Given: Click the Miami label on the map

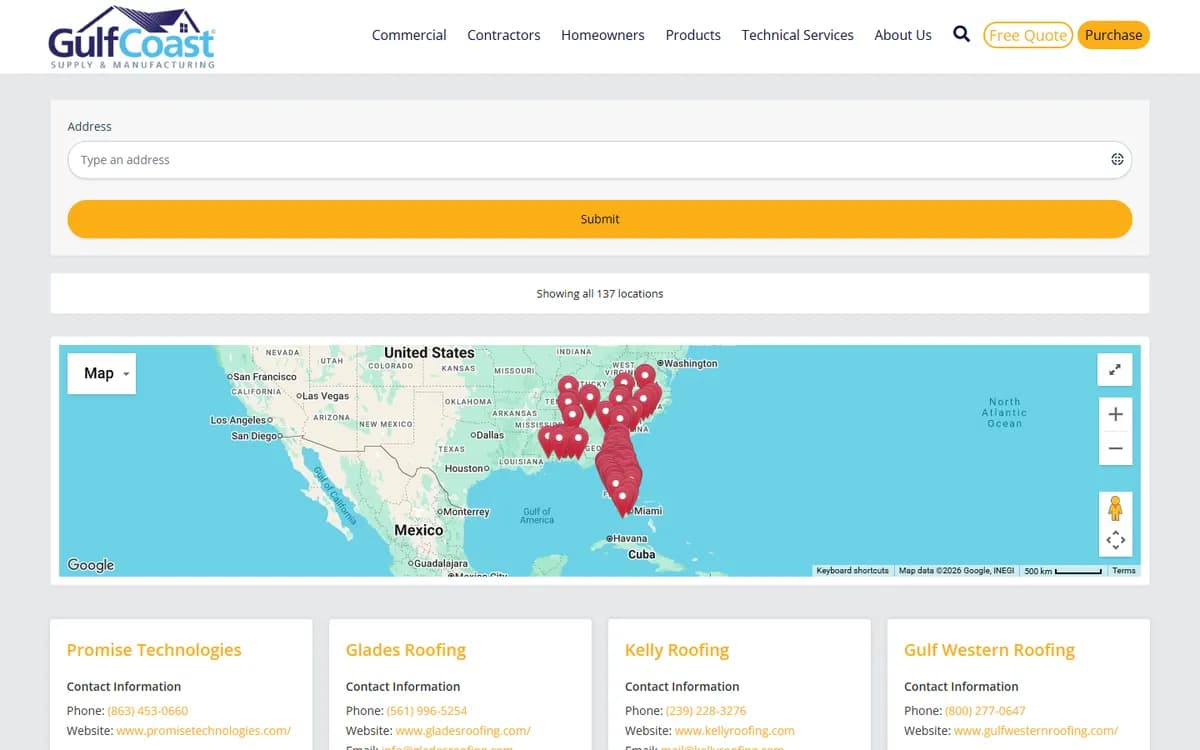Looking at the screenshot, I should [x=648, y=511].
